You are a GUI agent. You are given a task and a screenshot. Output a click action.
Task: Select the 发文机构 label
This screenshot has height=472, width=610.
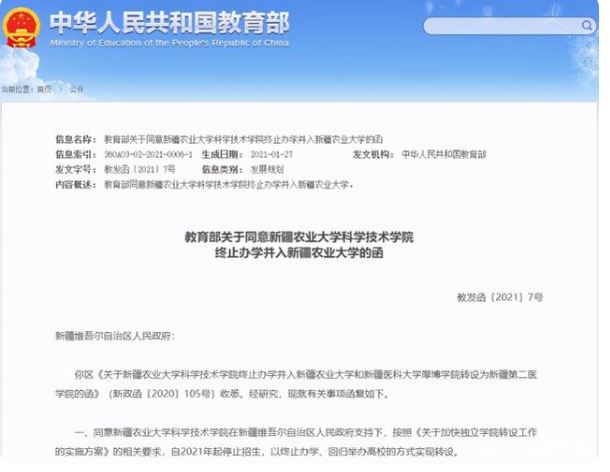coord(373,154)
